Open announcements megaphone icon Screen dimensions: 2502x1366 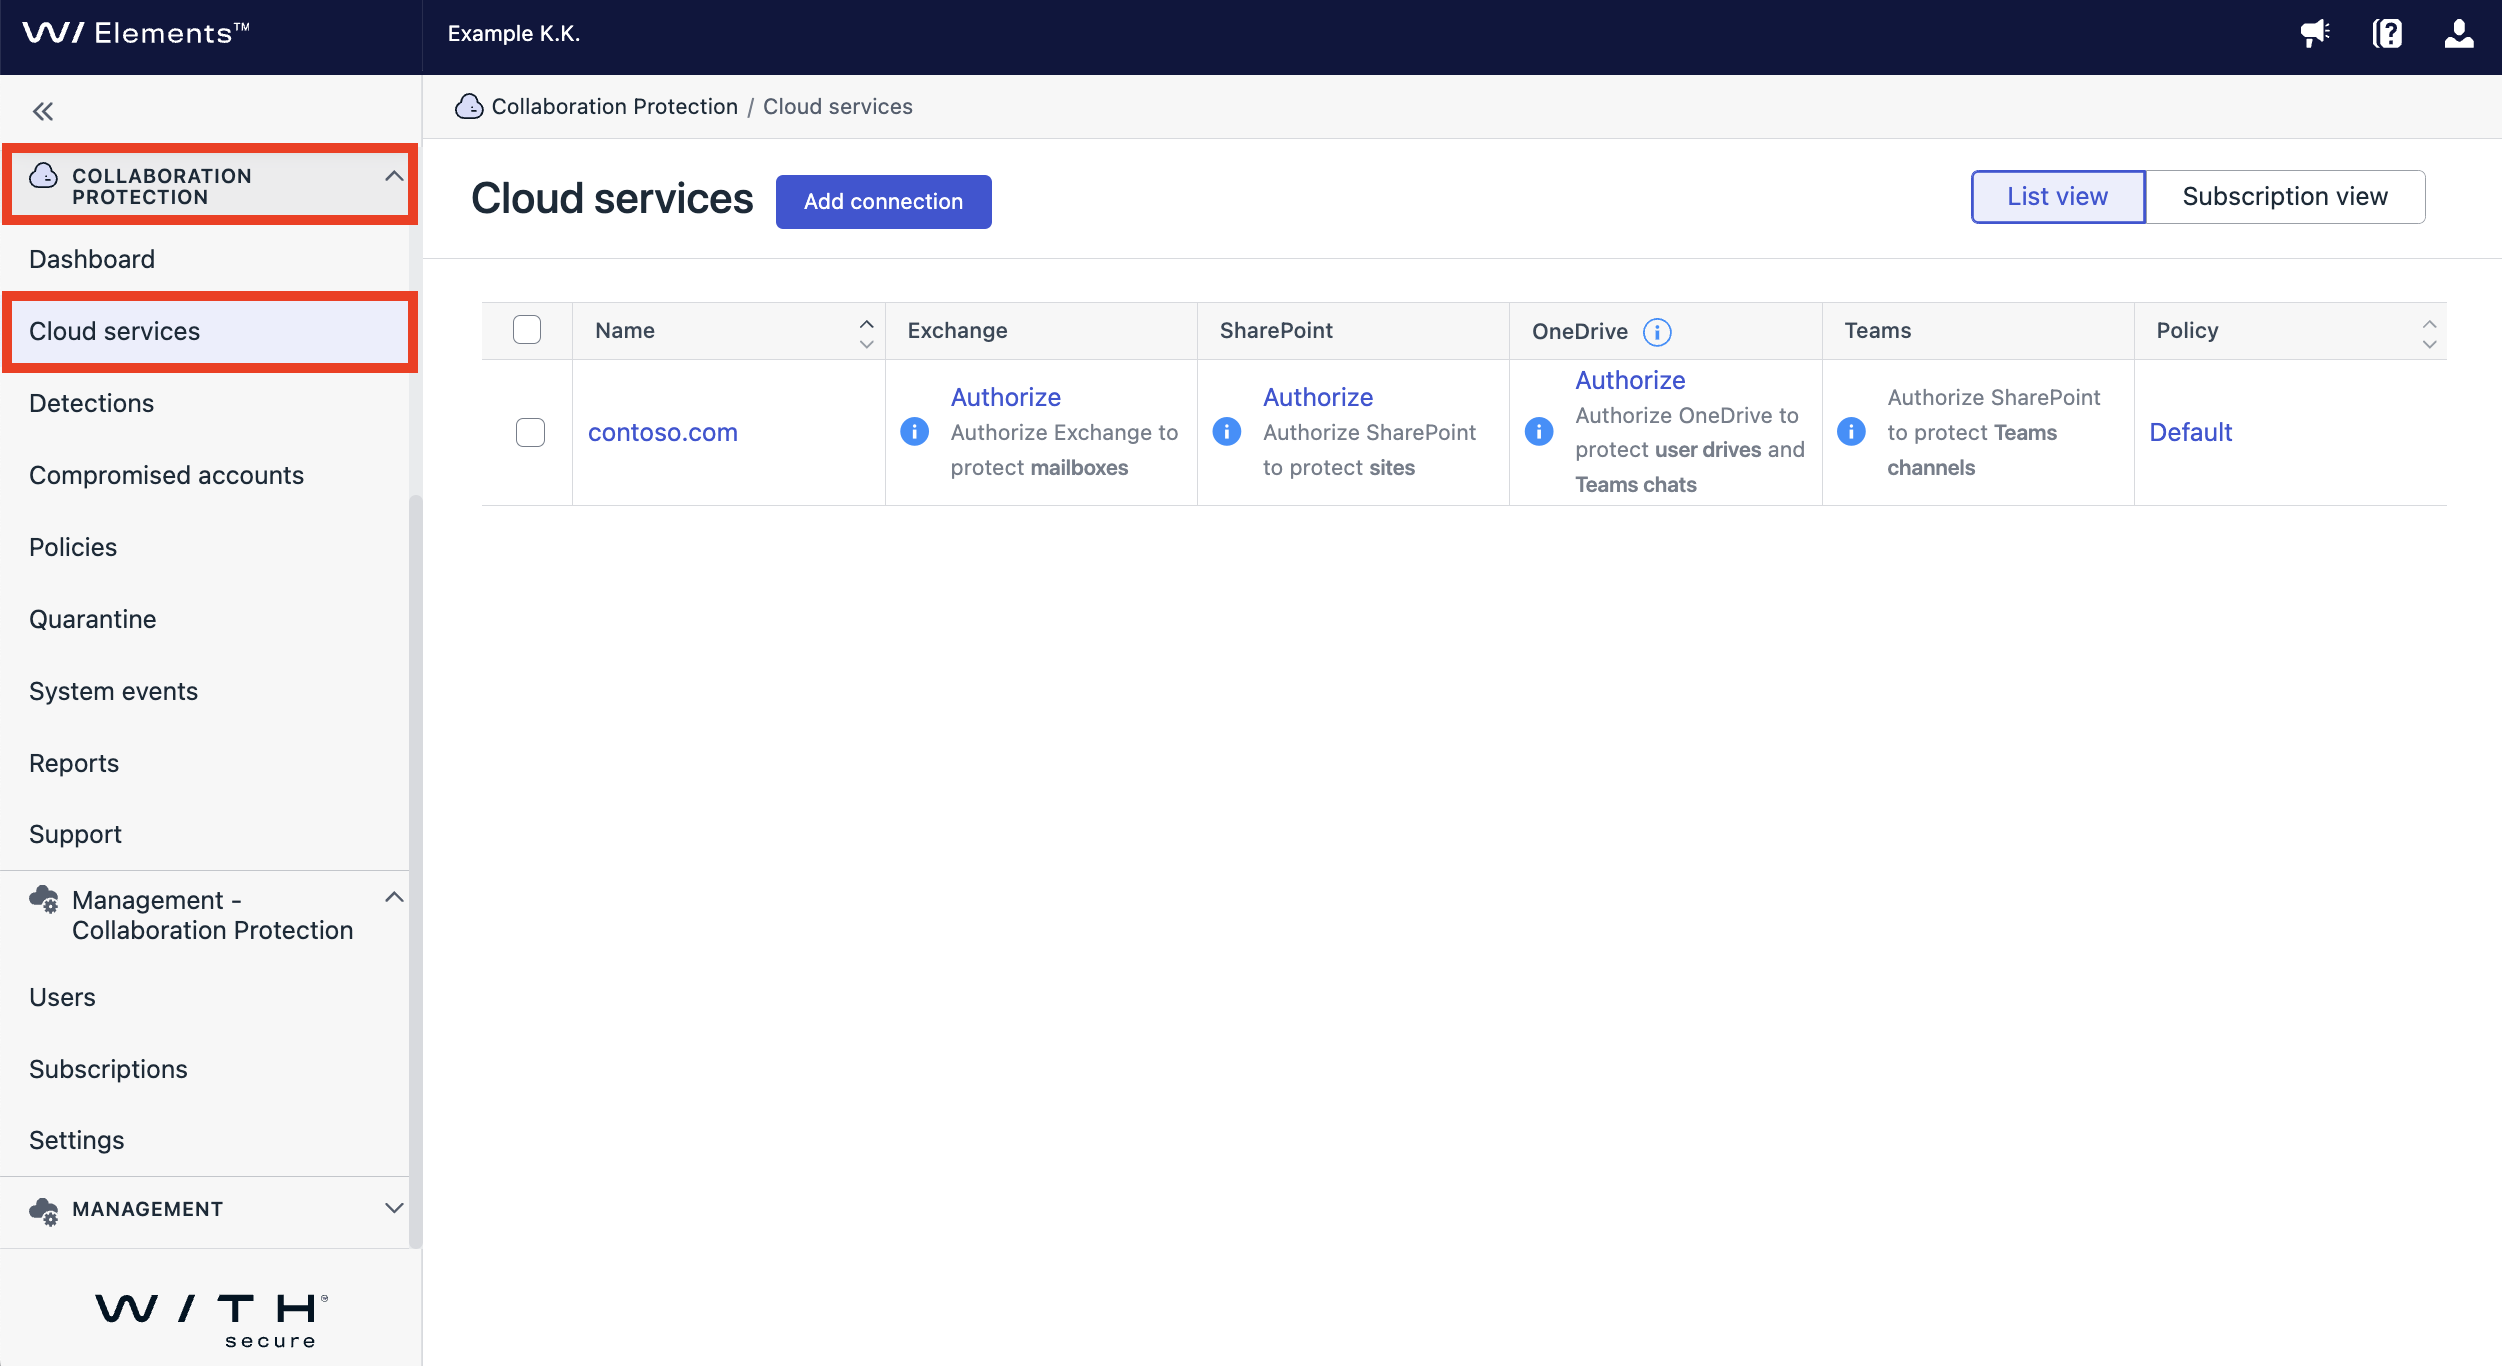[2315, 34]
